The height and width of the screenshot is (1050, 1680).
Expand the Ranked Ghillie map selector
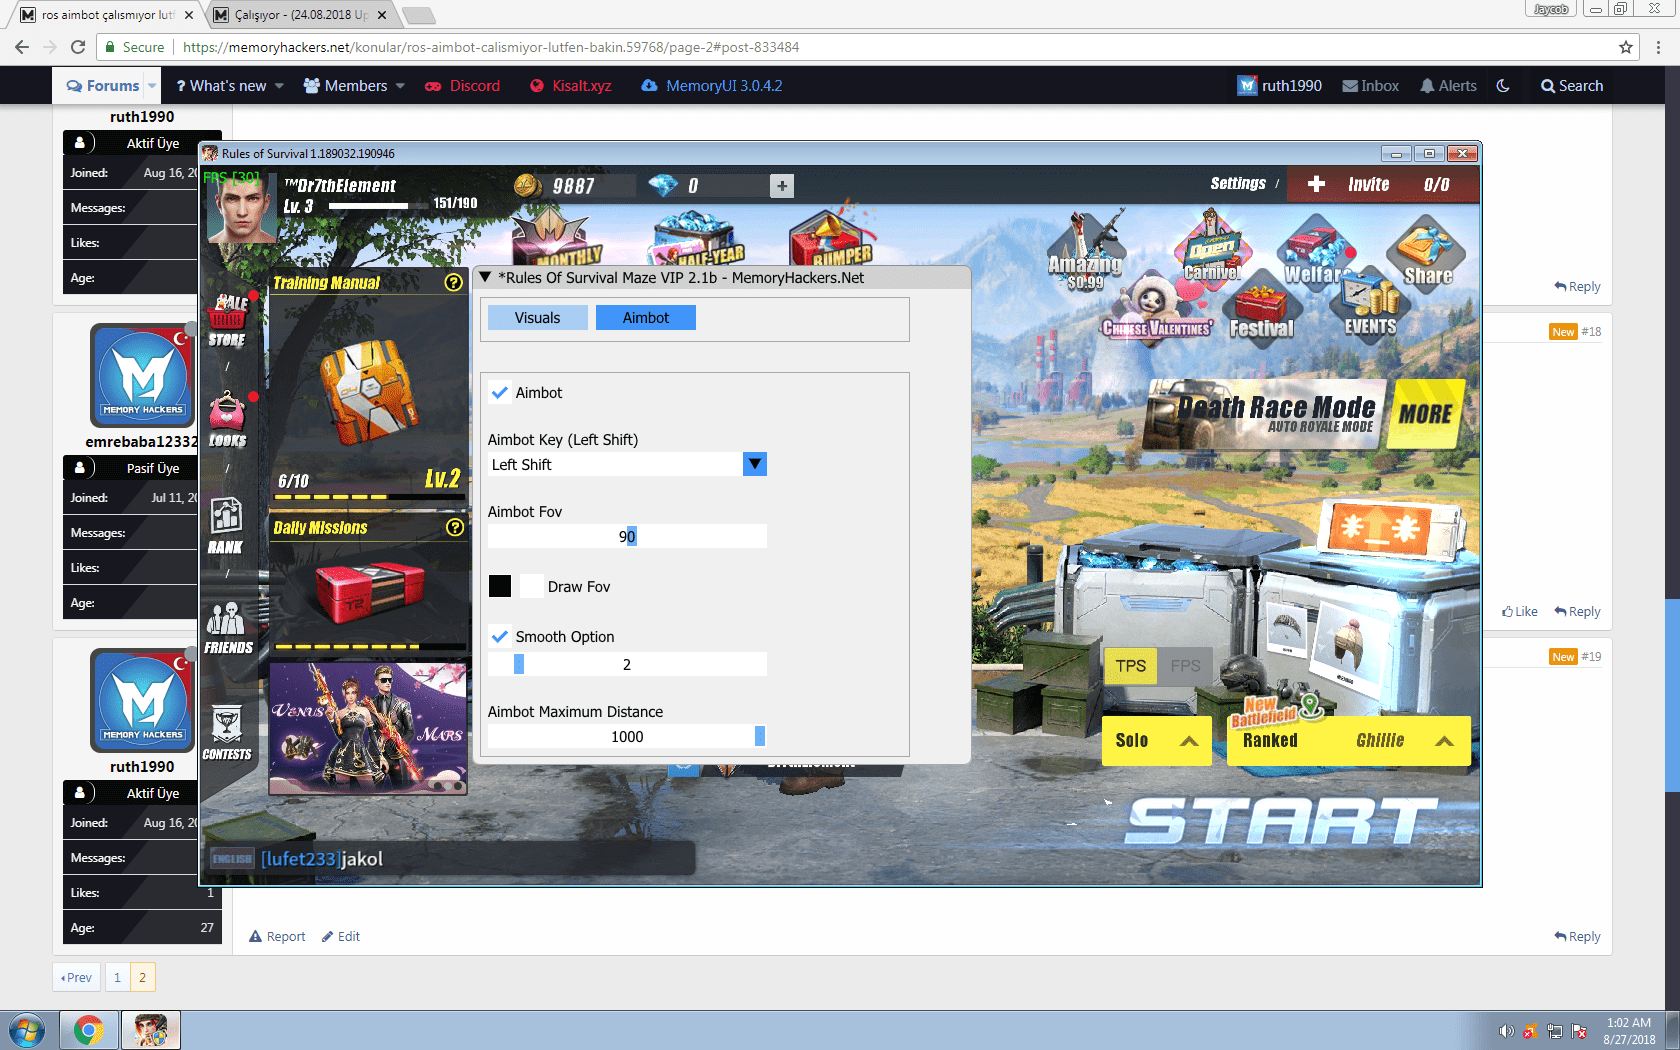[1348, 741]
